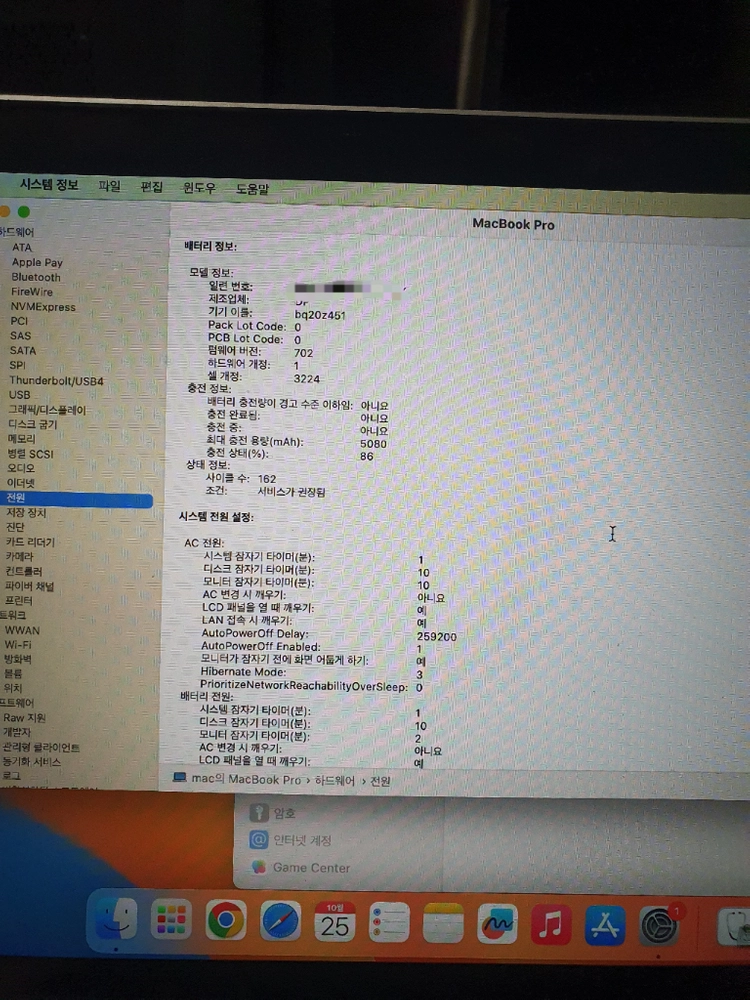Select 동기화 서비스 in sidebar
Screen dimensions: 750x1000
31,761
